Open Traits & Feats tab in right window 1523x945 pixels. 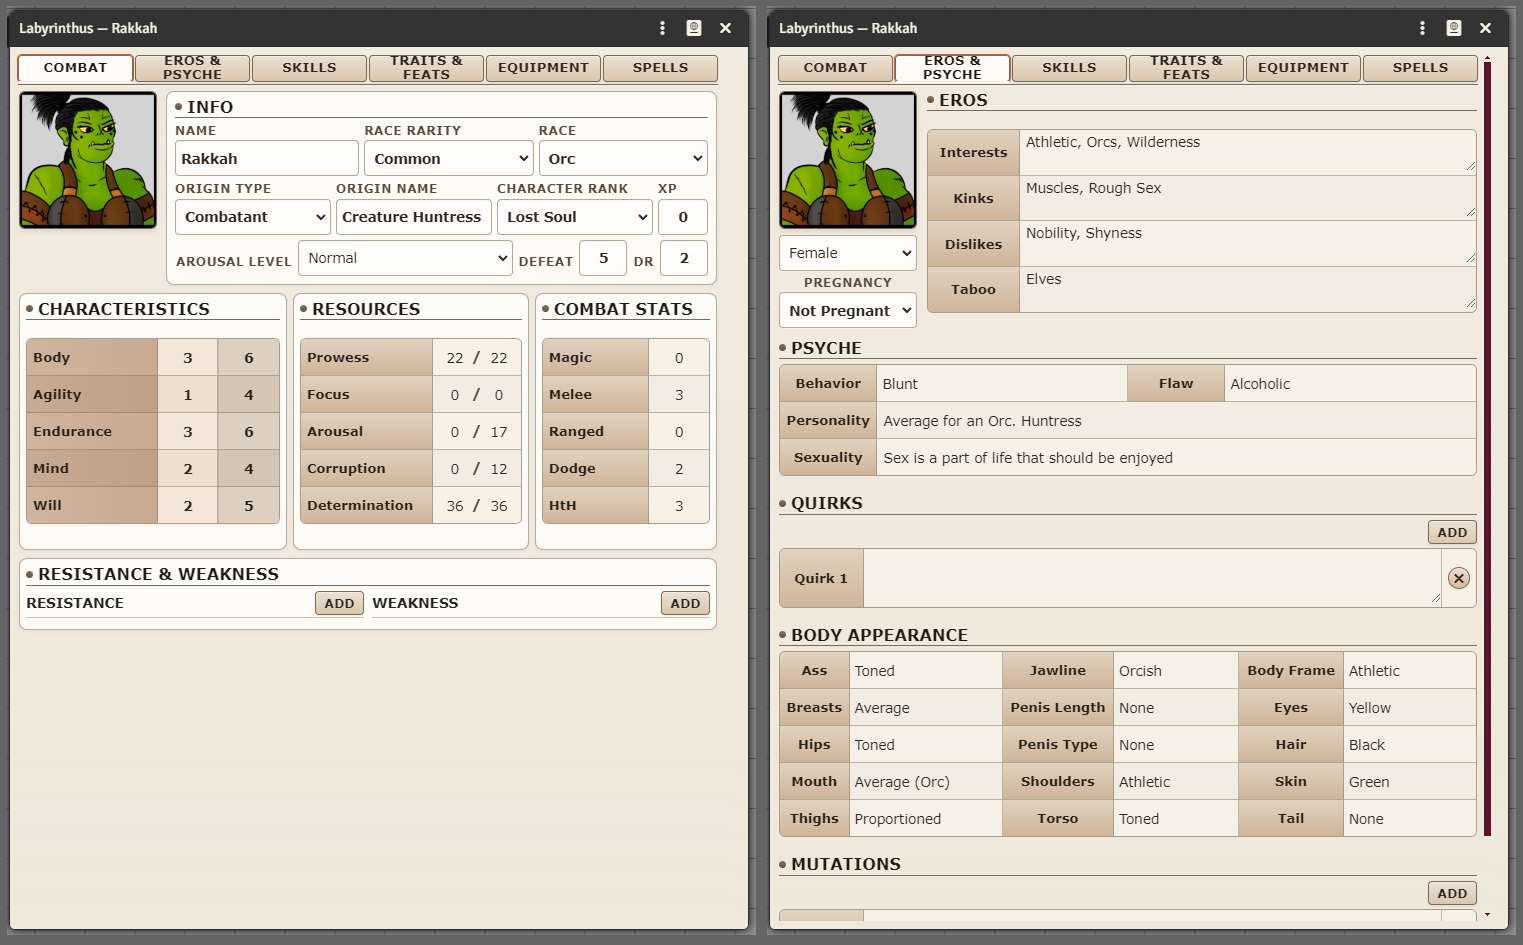1186,68
